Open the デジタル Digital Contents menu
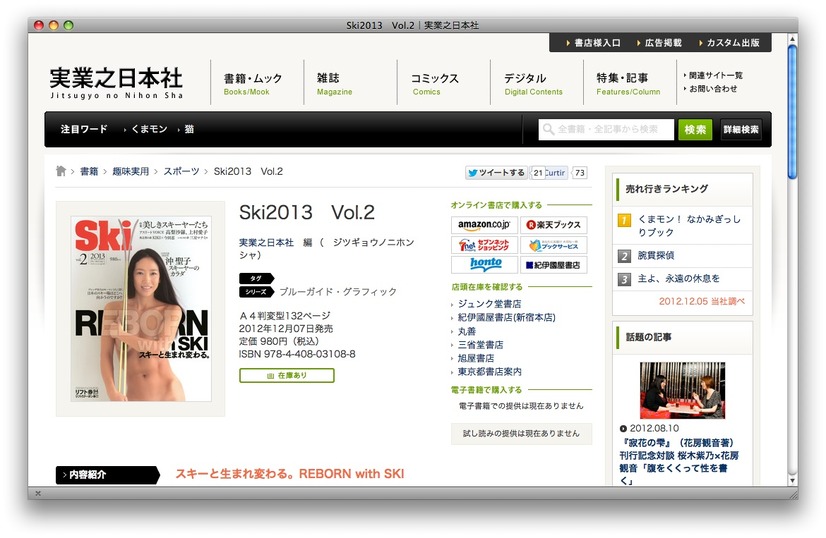Image resolution: width=826 pixels, height=538 pixels. pyautogui.click(x=533, y=84)
